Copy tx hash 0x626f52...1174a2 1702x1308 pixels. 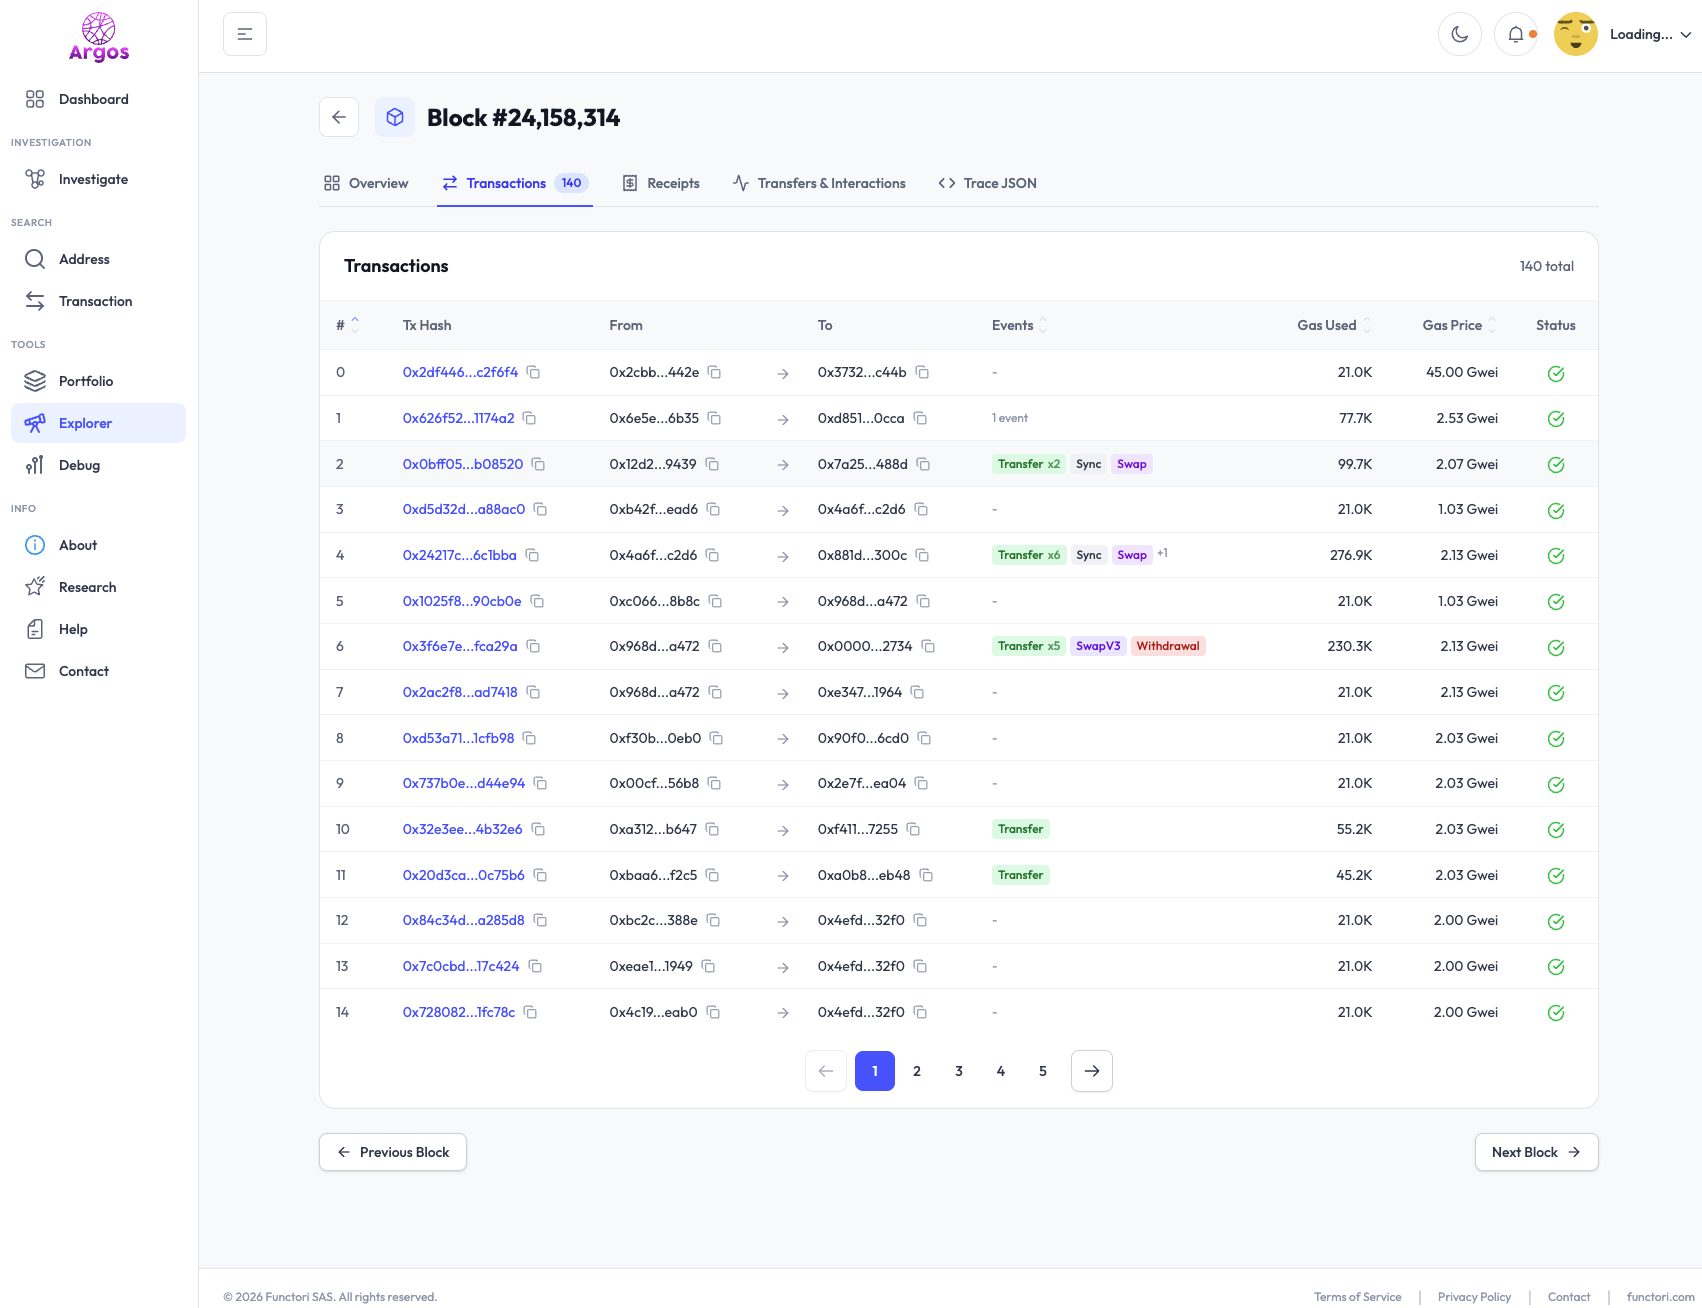point(530,418)
